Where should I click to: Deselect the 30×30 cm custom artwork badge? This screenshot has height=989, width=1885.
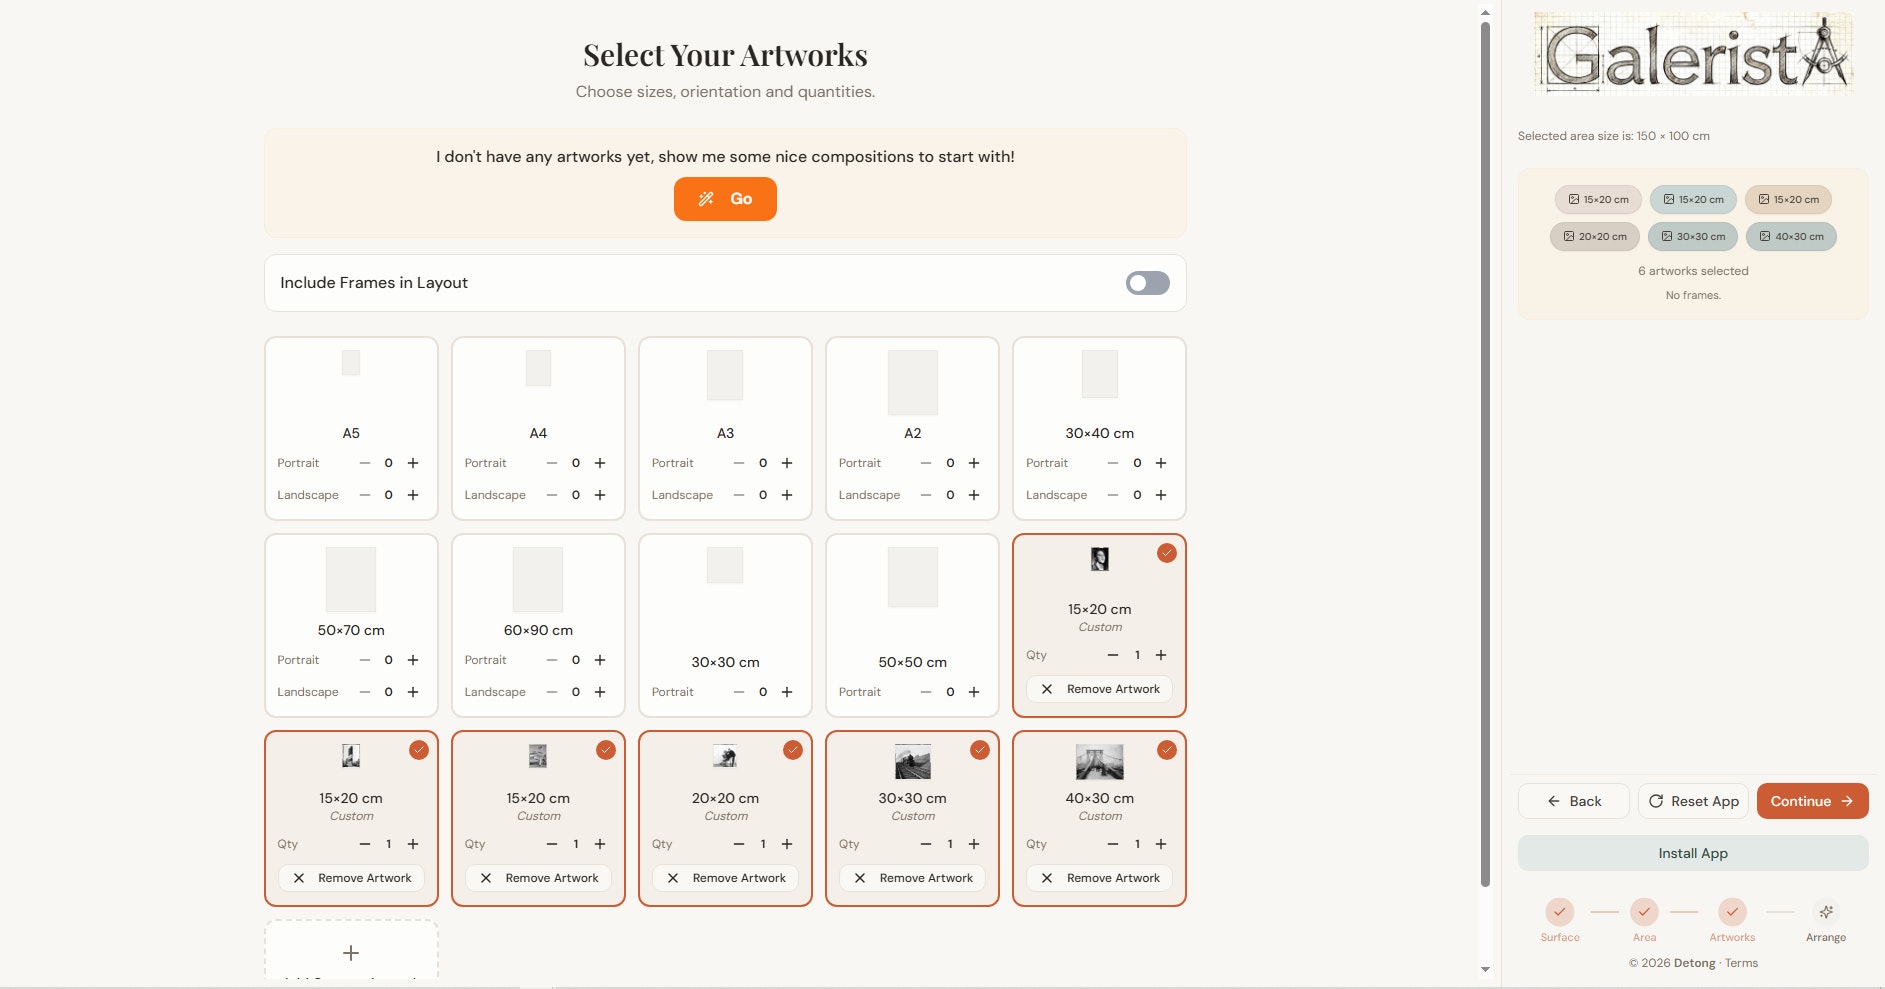click(x=979, y=750)
